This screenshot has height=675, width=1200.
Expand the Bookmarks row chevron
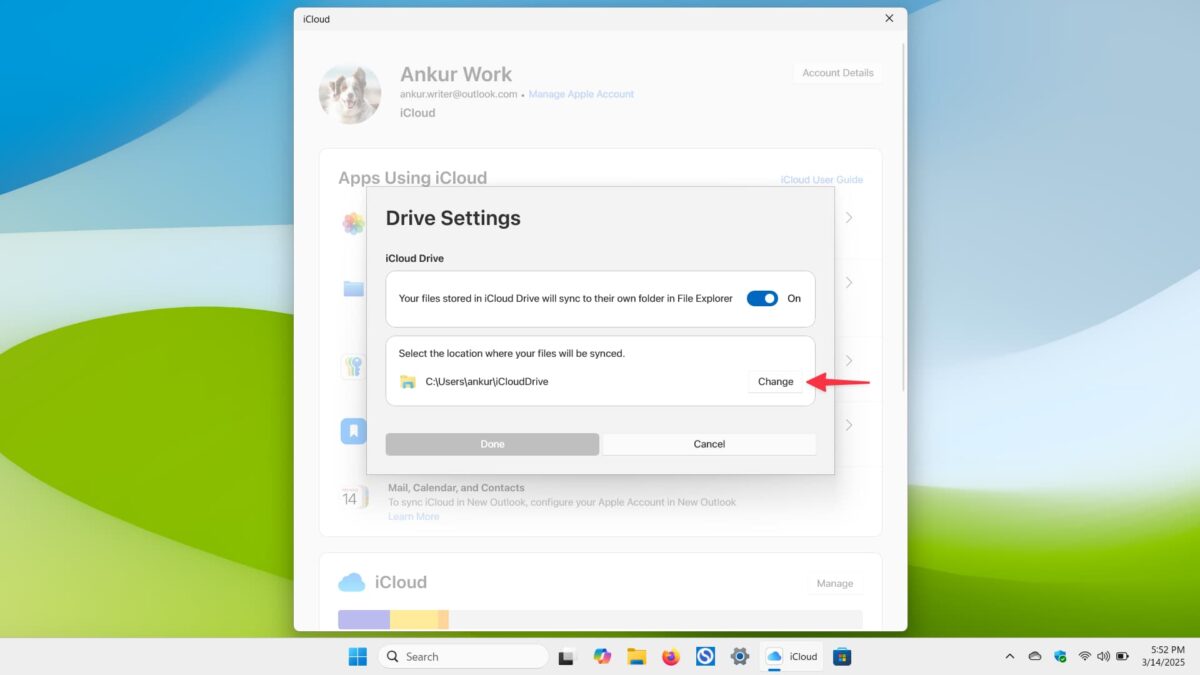tap(849, 425)
